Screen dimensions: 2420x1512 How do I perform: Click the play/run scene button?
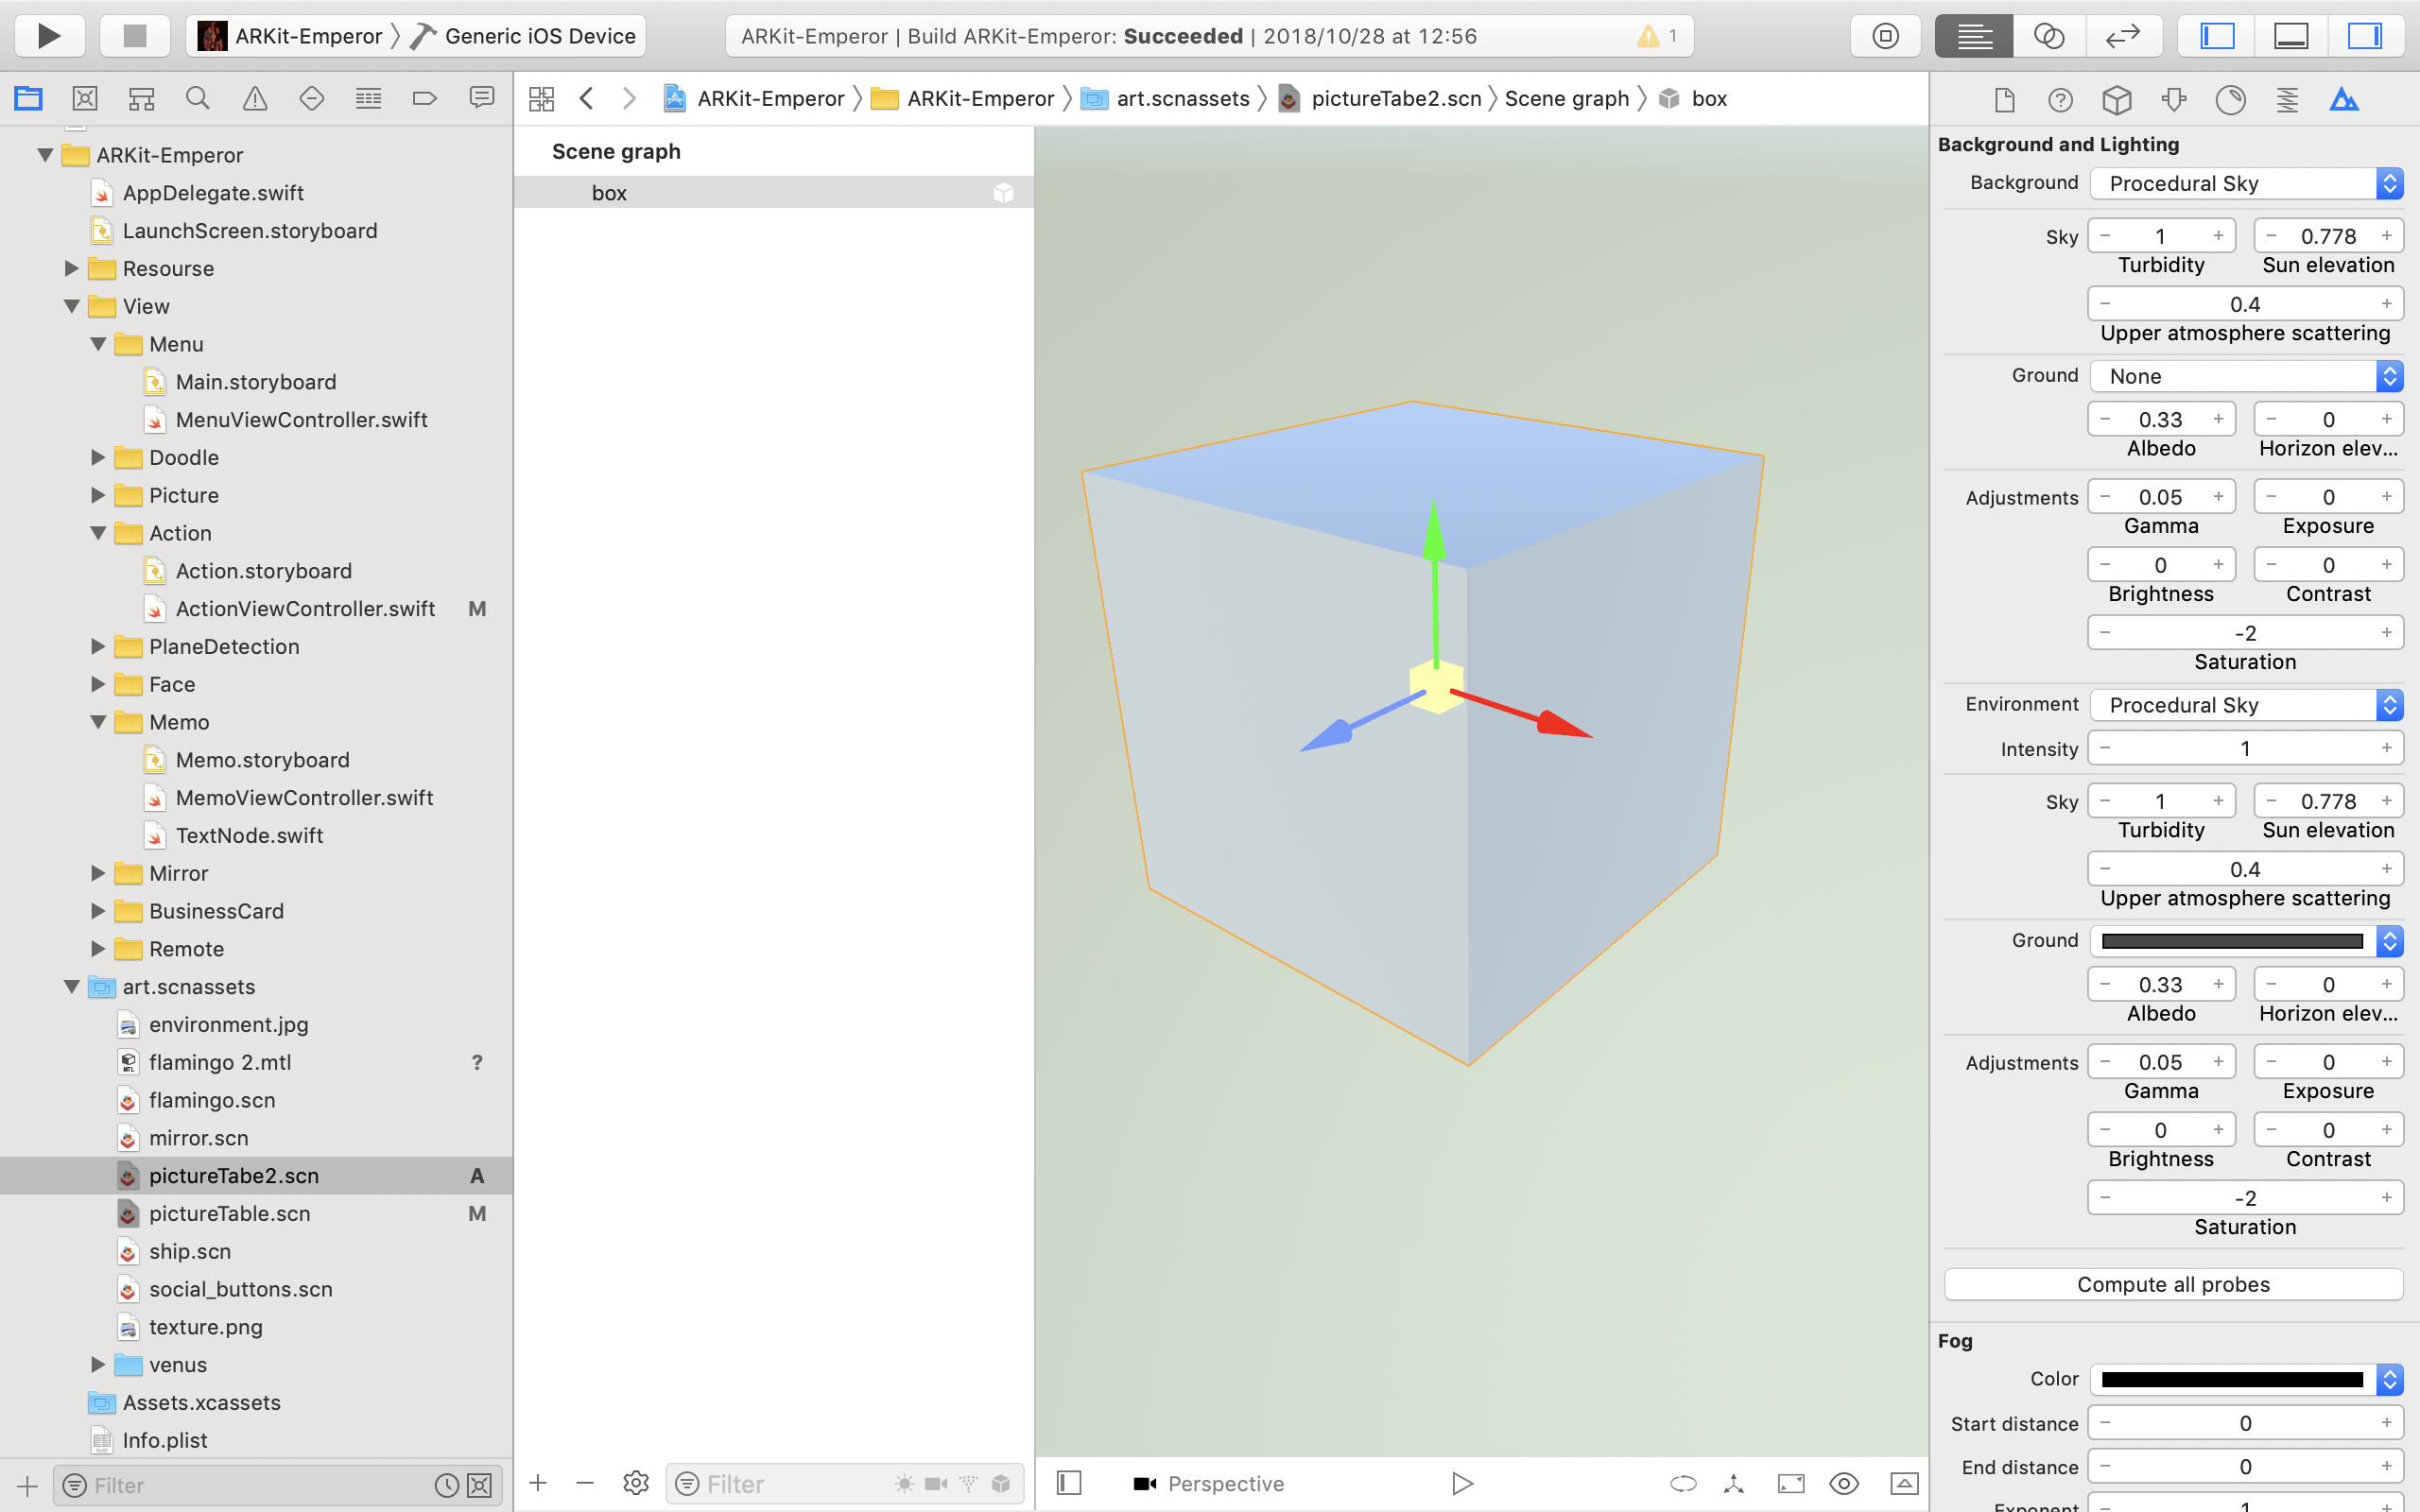pos(1461,1483)
